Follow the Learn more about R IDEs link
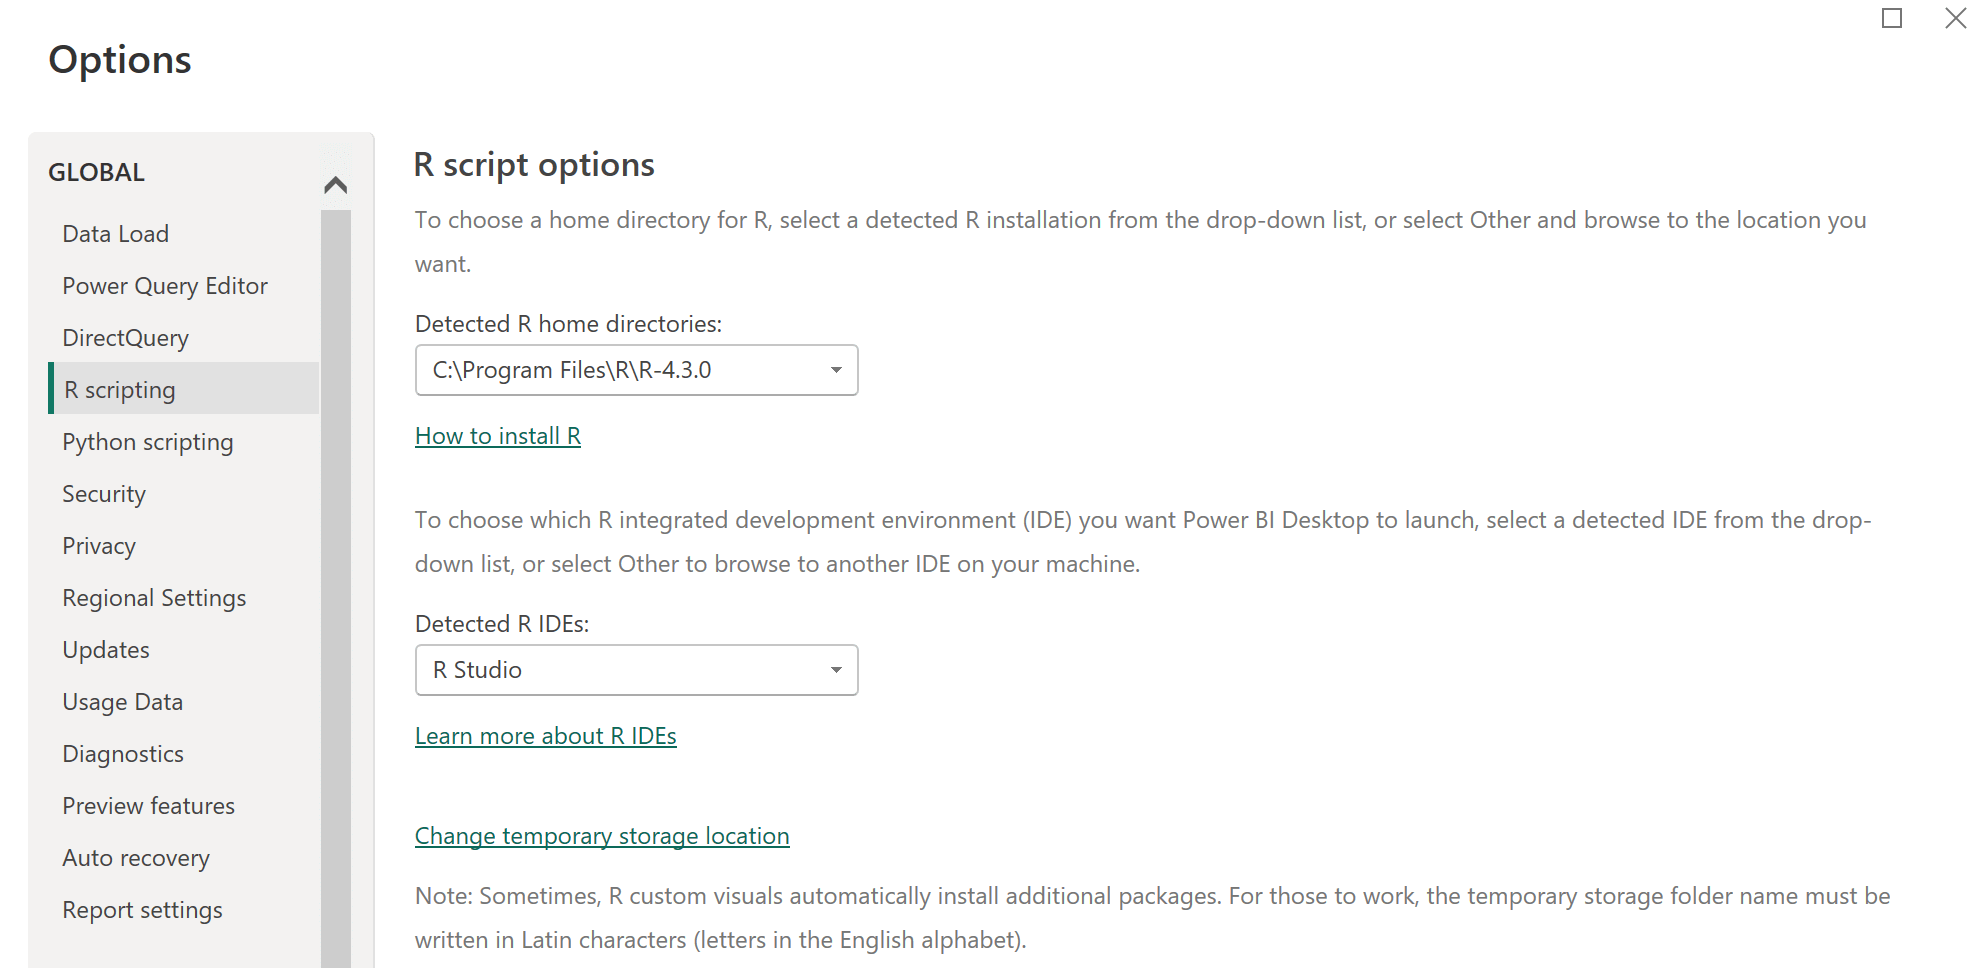 pos(545,735)
